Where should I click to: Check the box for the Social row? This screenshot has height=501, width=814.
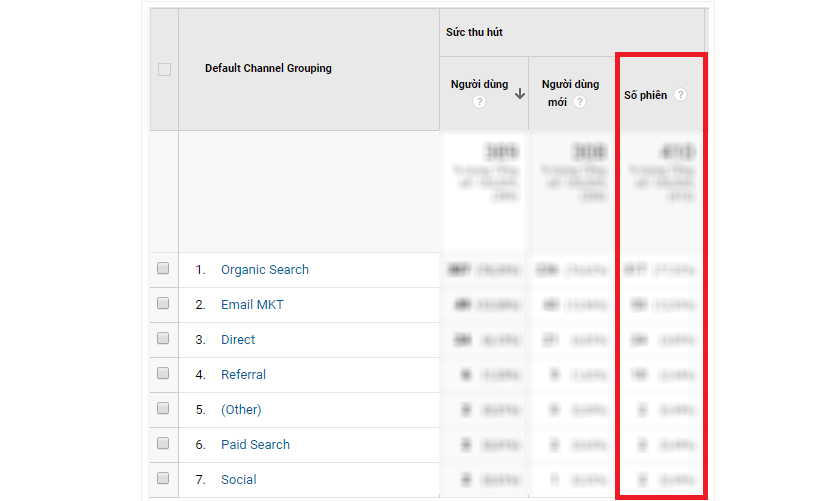[164, 479]
